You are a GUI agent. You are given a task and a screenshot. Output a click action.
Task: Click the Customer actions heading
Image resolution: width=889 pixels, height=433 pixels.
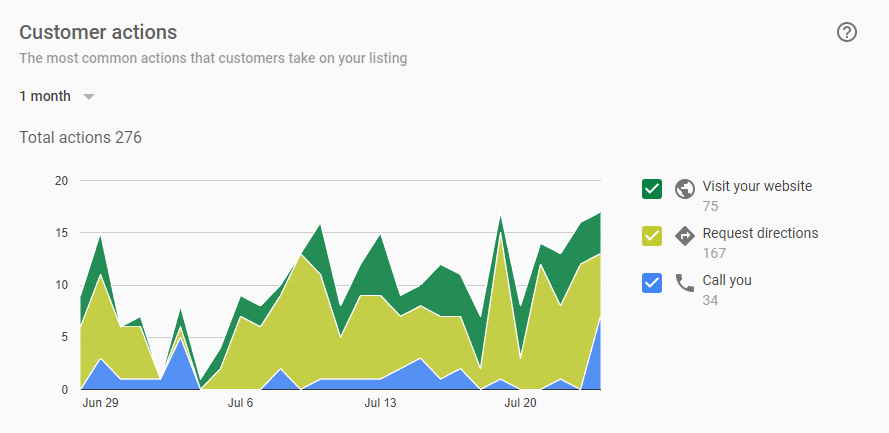tap(98, 33)
